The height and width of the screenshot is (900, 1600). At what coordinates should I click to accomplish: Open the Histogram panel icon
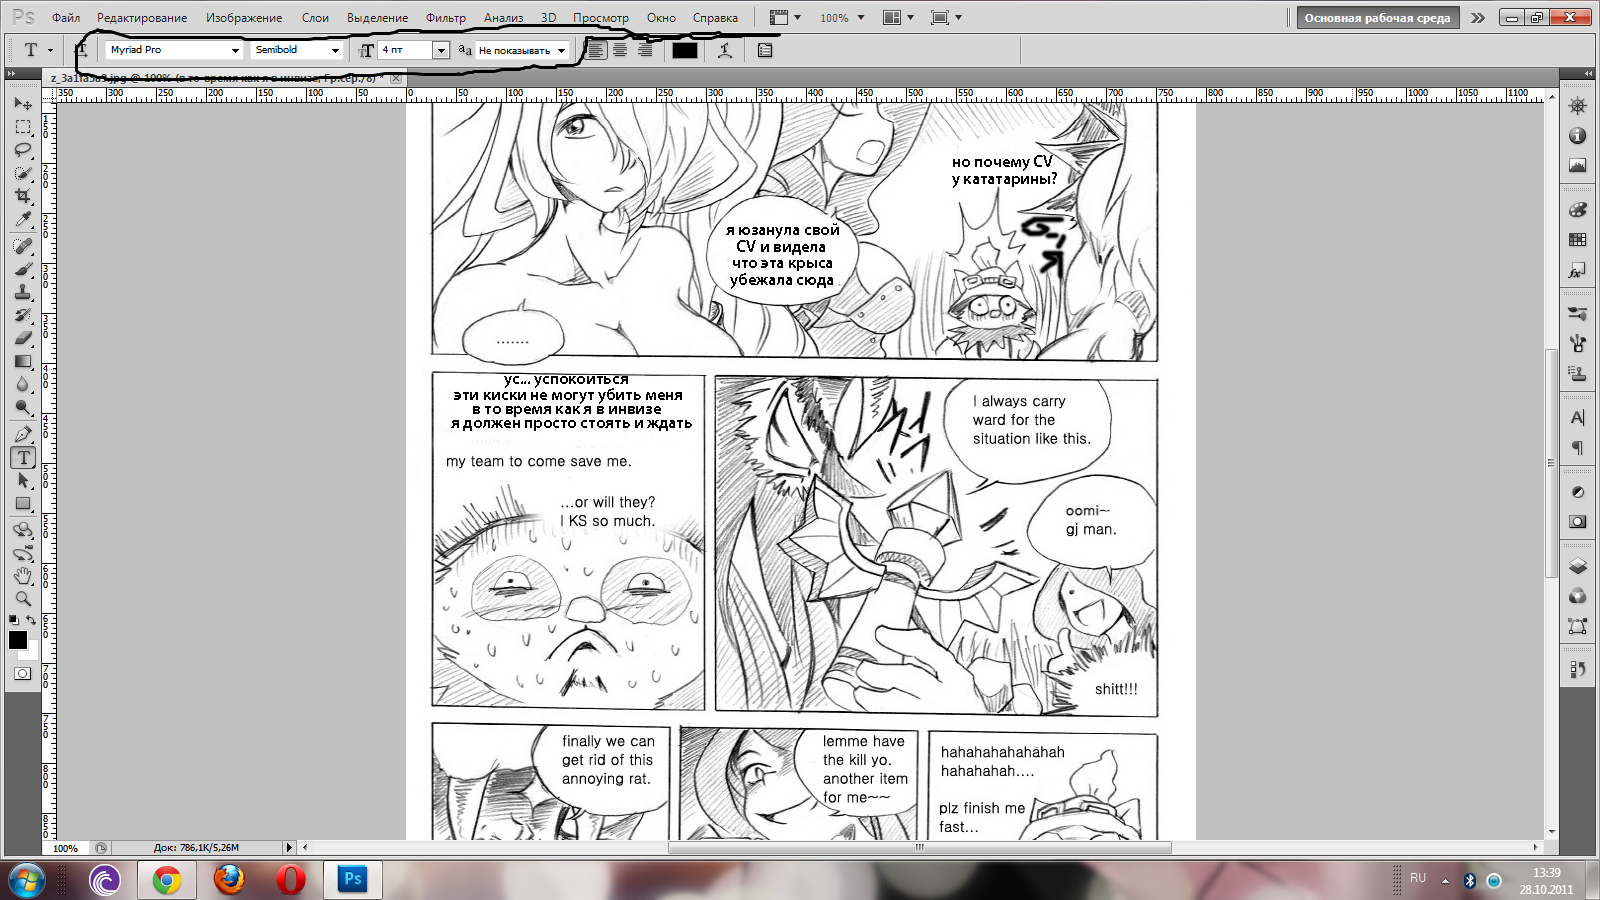1578,166
